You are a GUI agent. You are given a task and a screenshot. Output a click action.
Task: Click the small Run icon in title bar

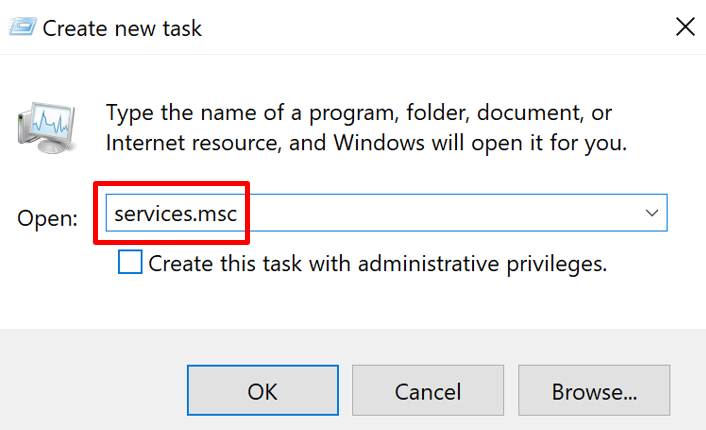click(21, 28)
